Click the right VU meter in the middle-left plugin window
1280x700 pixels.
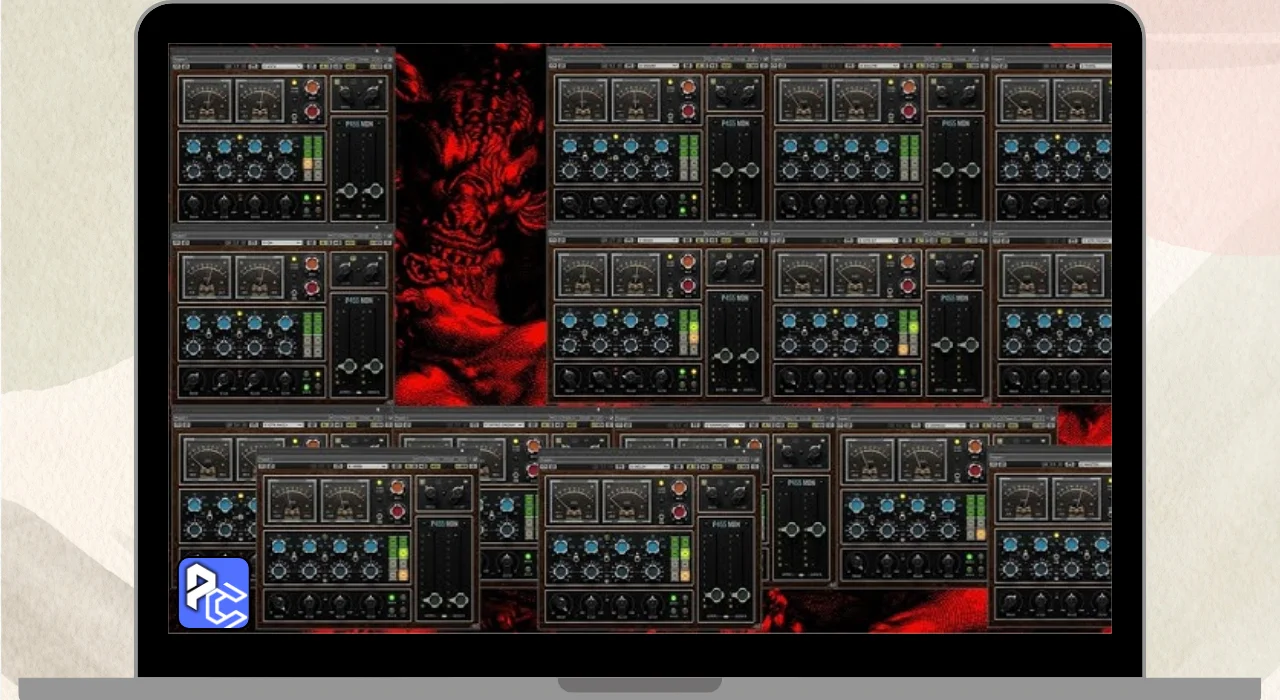click(260, 277)
